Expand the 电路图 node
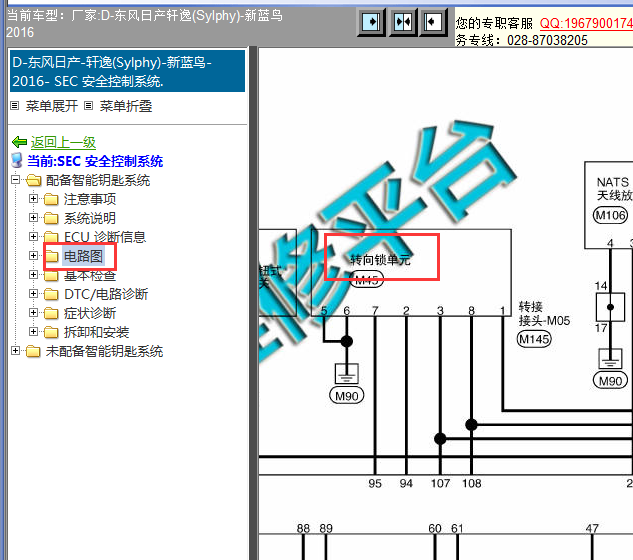 [33, 256]
